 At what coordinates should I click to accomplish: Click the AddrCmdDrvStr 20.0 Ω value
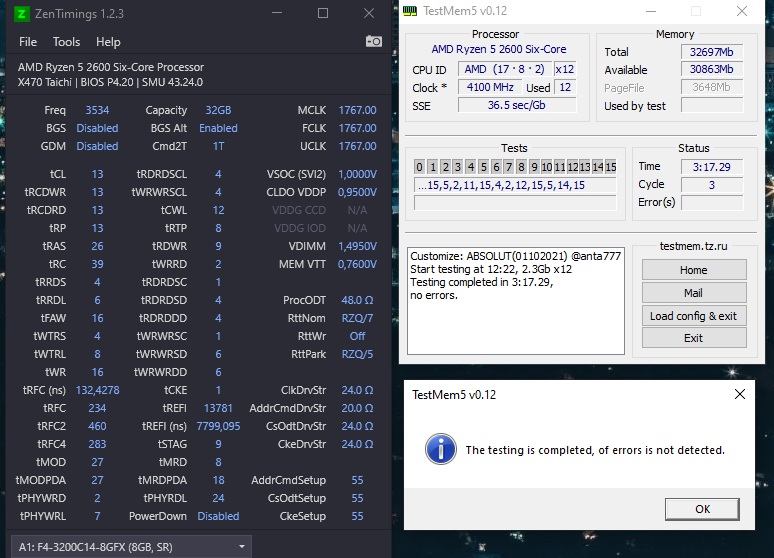click(357, 408)
